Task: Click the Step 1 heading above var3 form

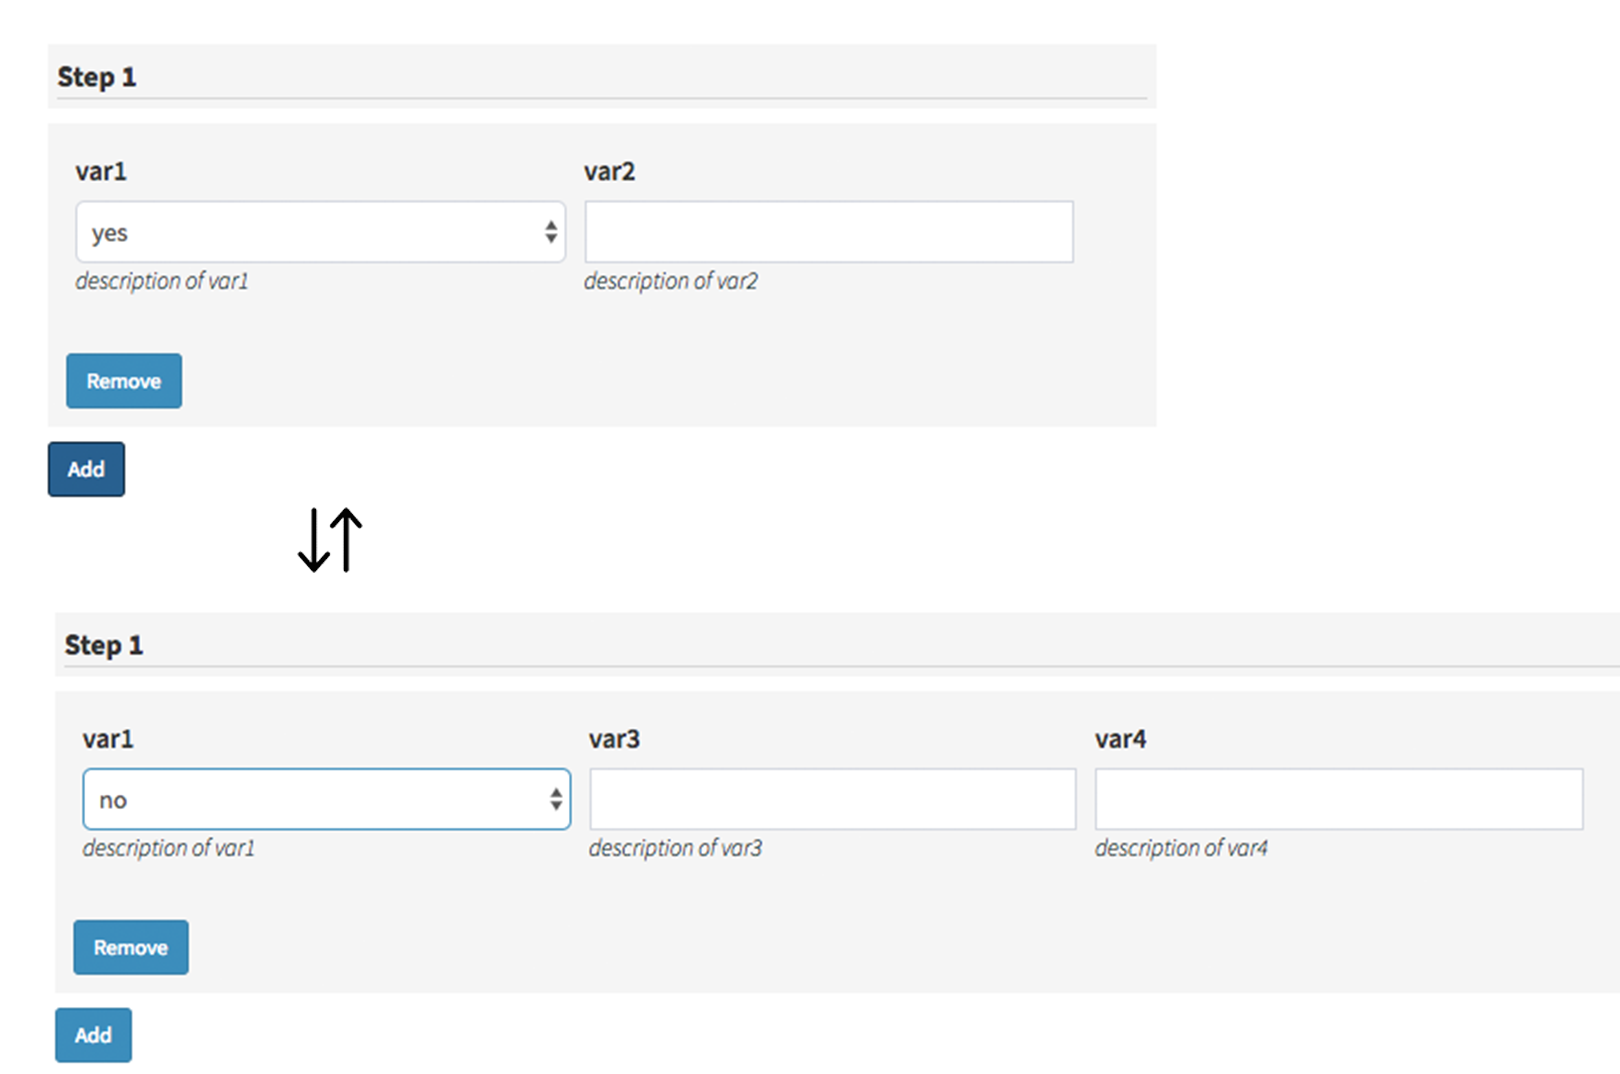Action: (104, 645)
